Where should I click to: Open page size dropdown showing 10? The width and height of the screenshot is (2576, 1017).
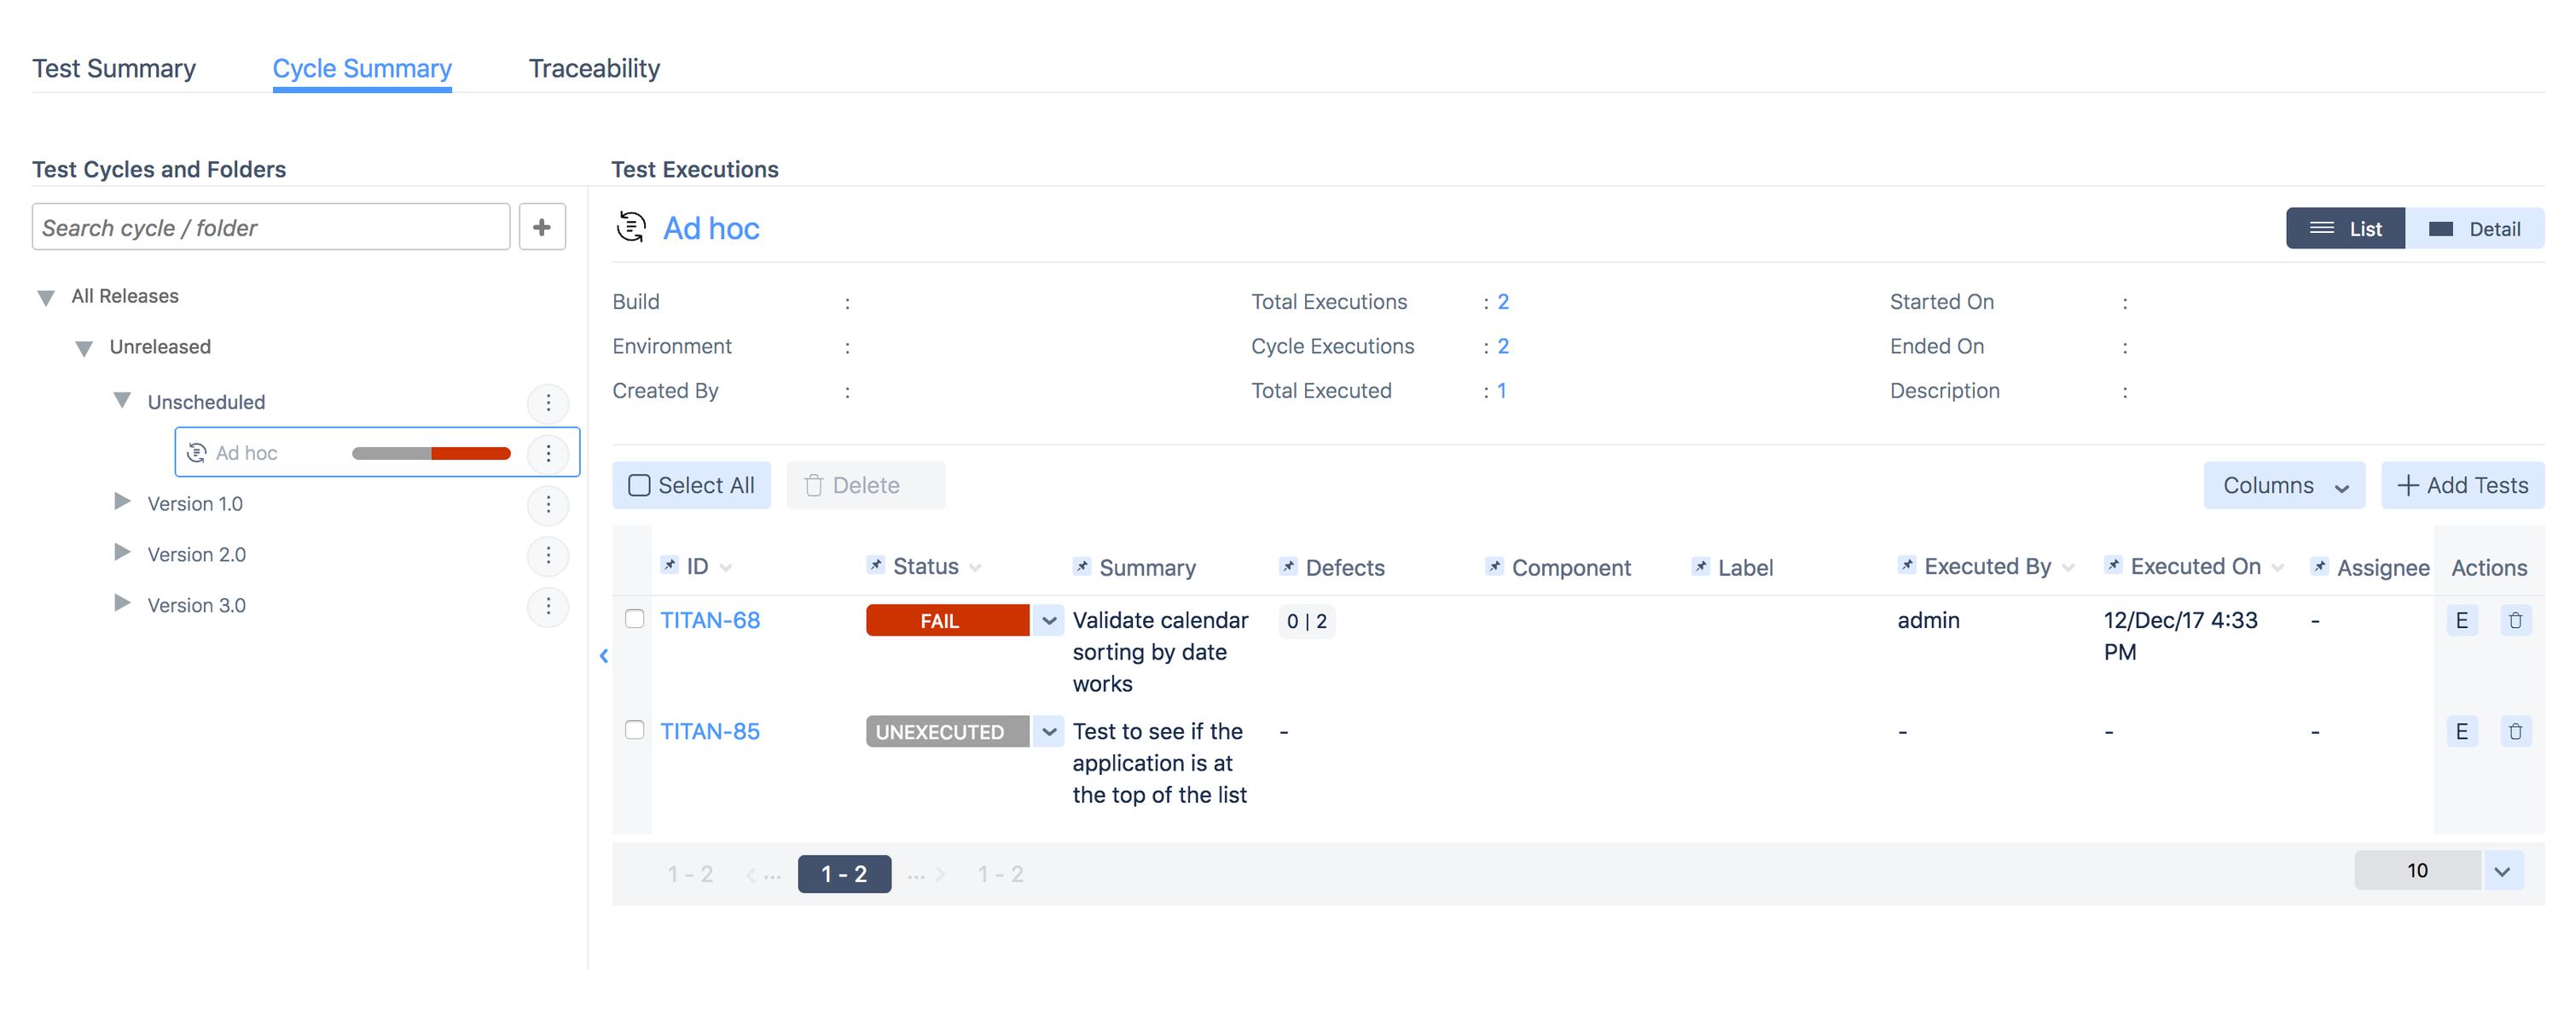point(2501,871)
